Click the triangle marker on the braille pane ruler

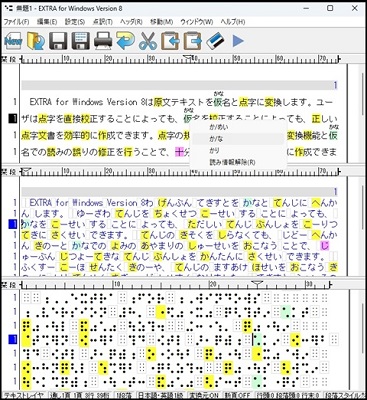tap(257, 284)
